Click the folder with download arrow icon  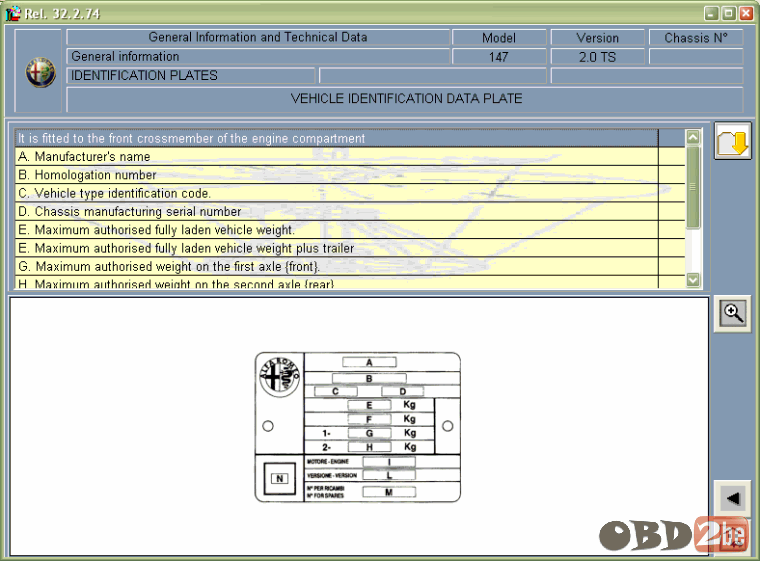[732, 141]
